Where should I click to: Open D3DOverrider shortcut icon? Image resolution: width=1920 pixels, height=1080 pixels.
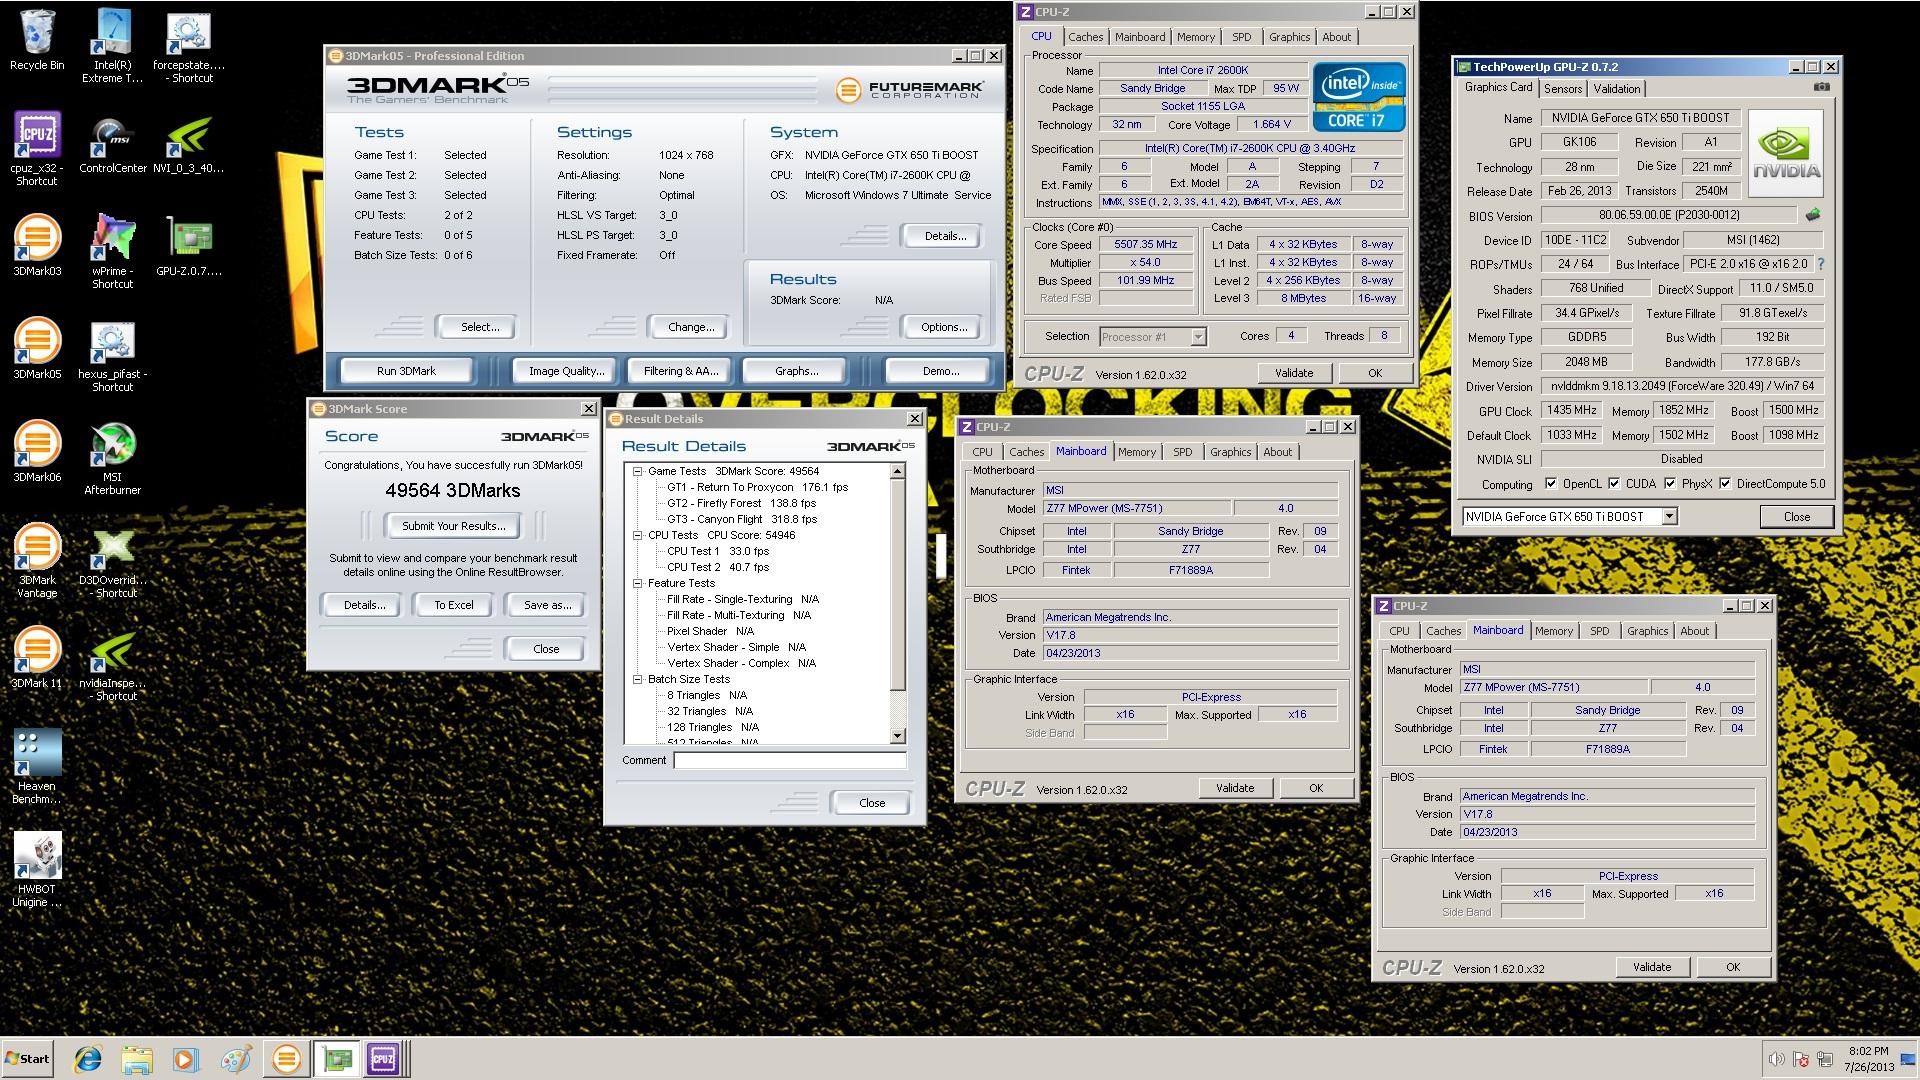point(112,560)
